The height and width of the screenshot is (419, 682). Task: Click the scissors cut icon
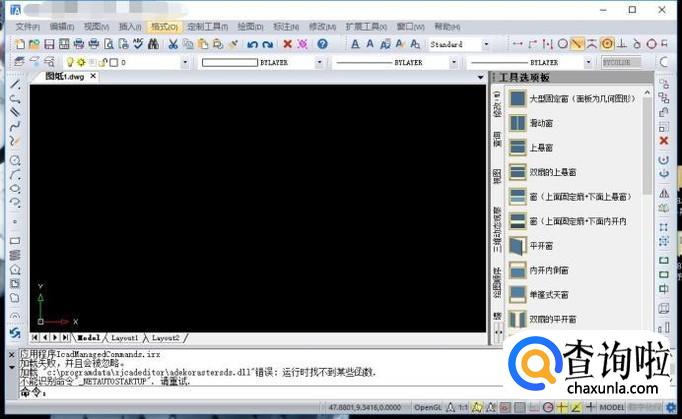click(x=173, y=44)
